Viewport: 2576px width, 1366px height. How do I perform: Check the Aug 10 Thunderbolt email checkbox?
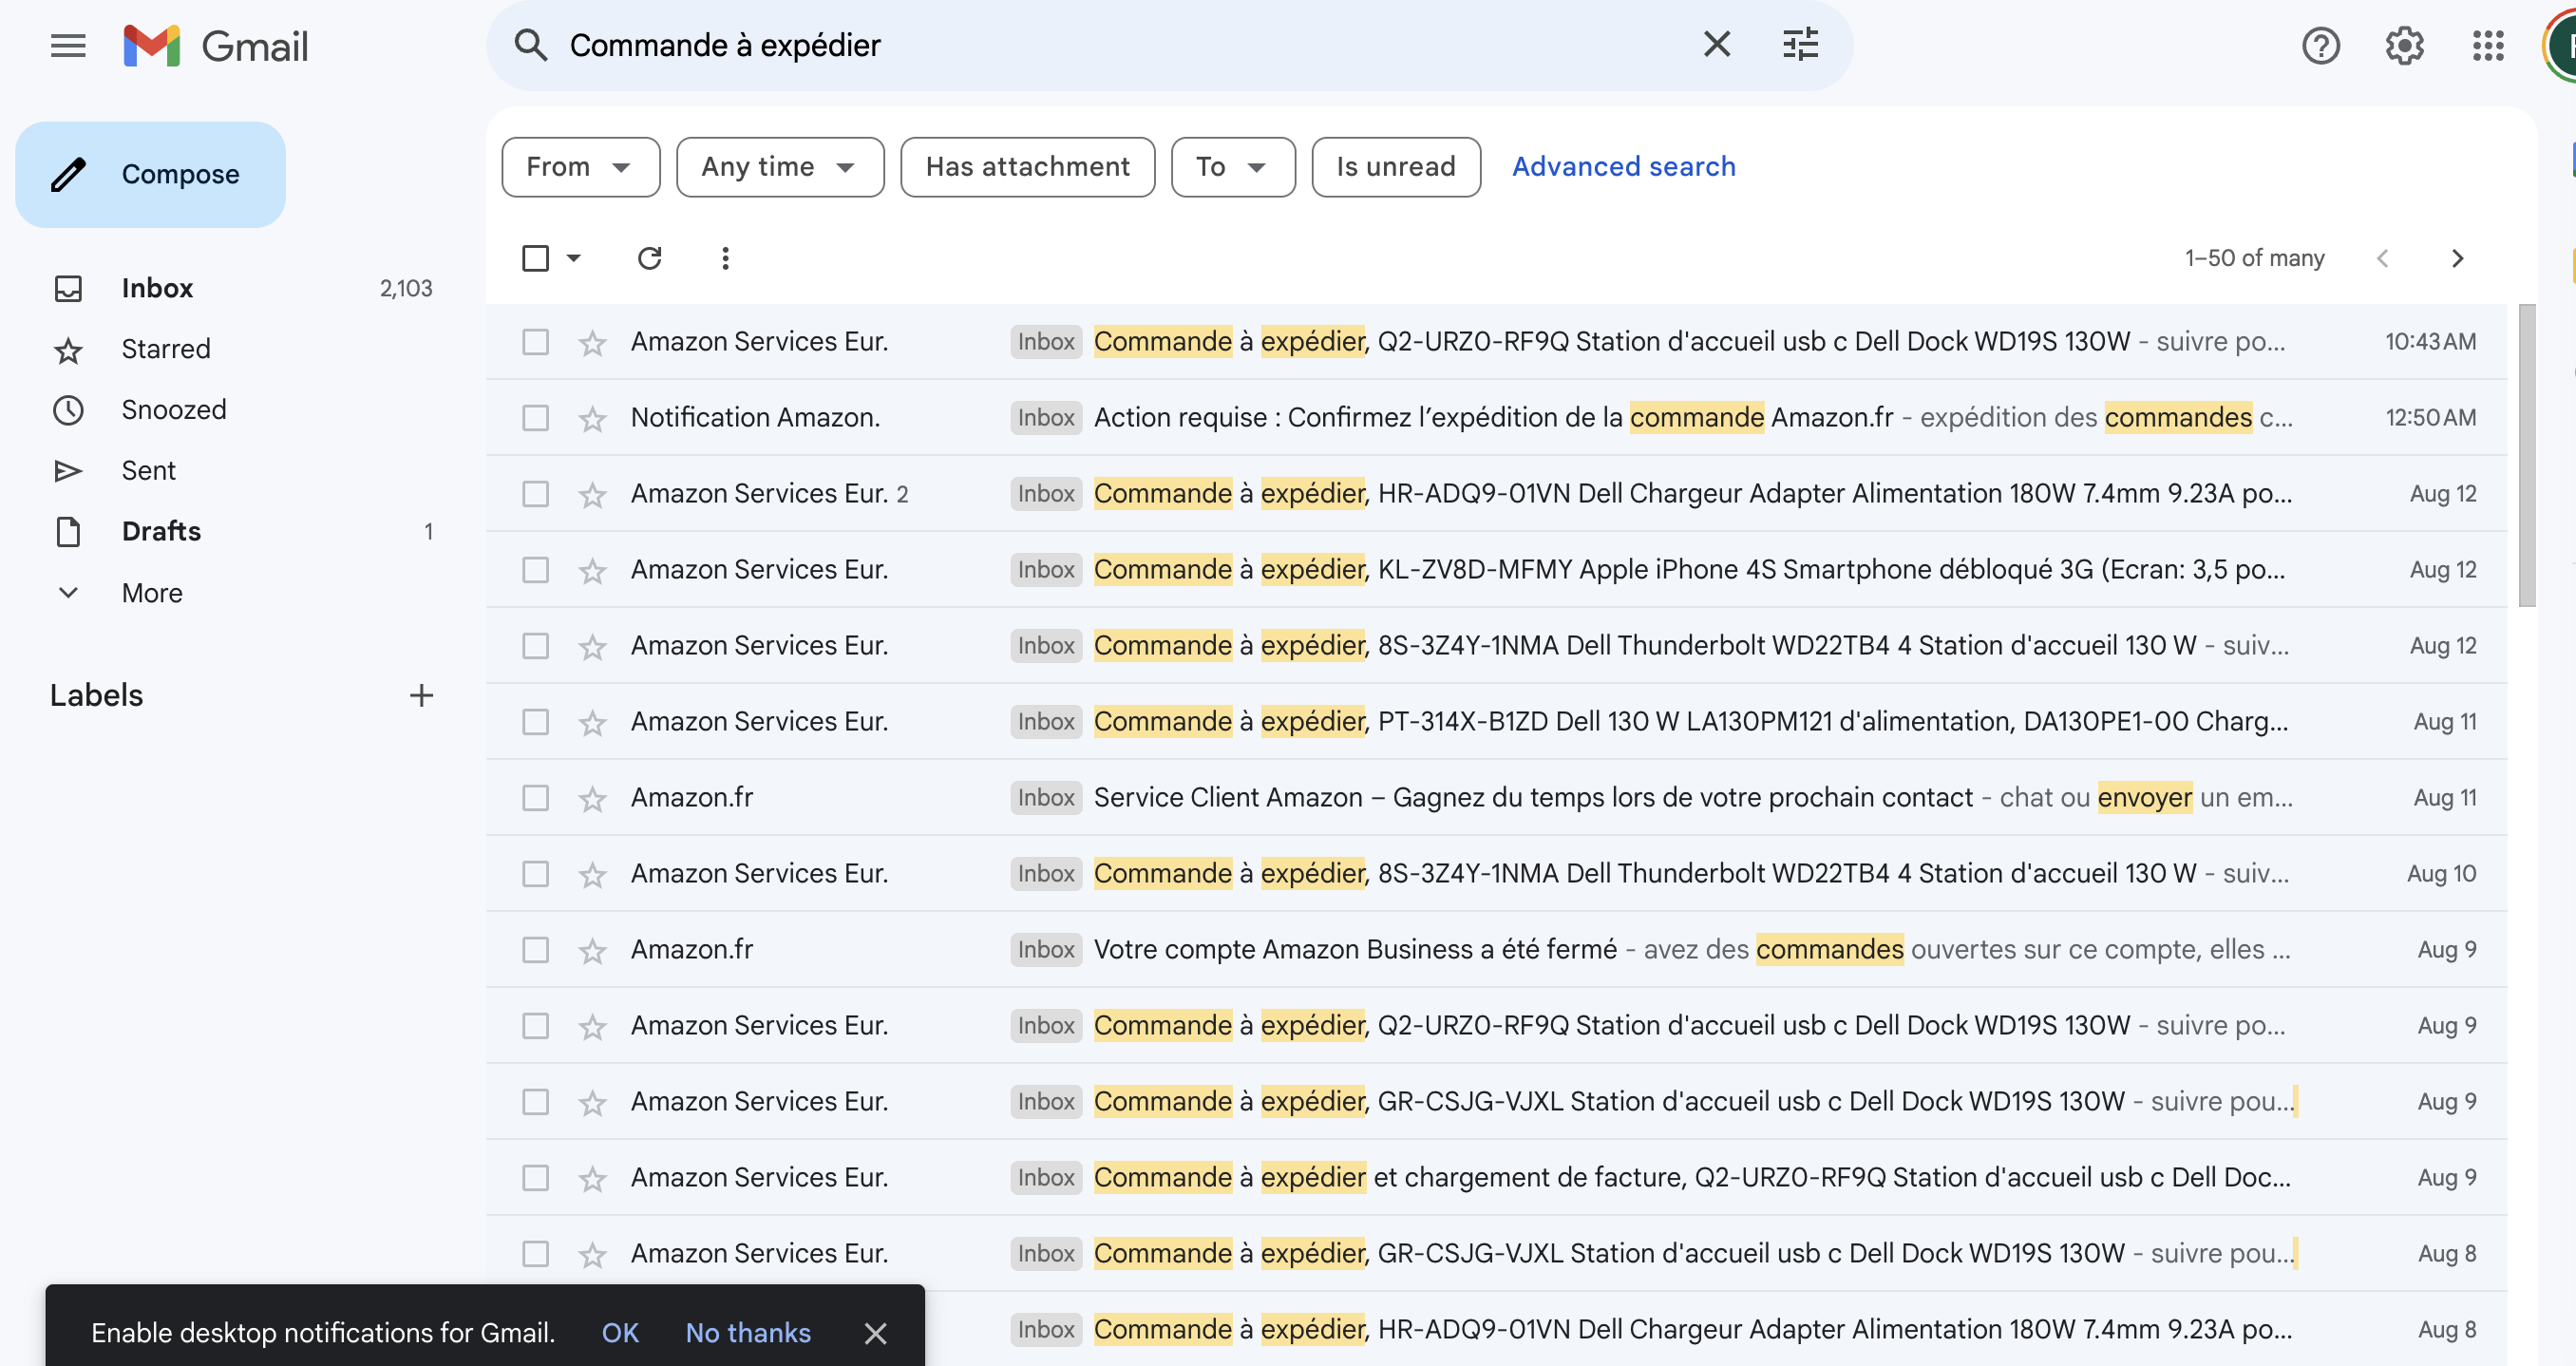point(535,874)
